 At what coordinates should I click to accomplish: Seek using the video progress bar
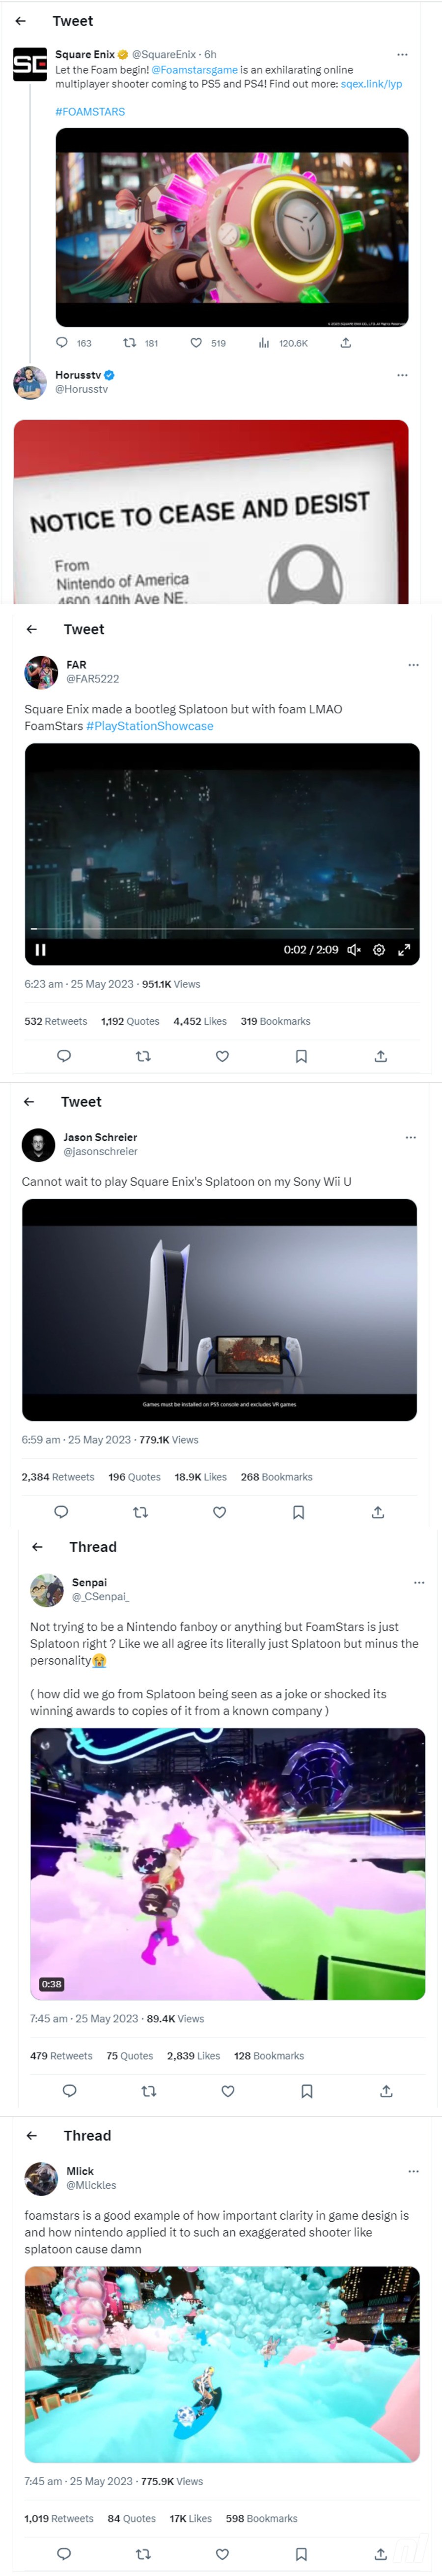(x=220, y=930)
